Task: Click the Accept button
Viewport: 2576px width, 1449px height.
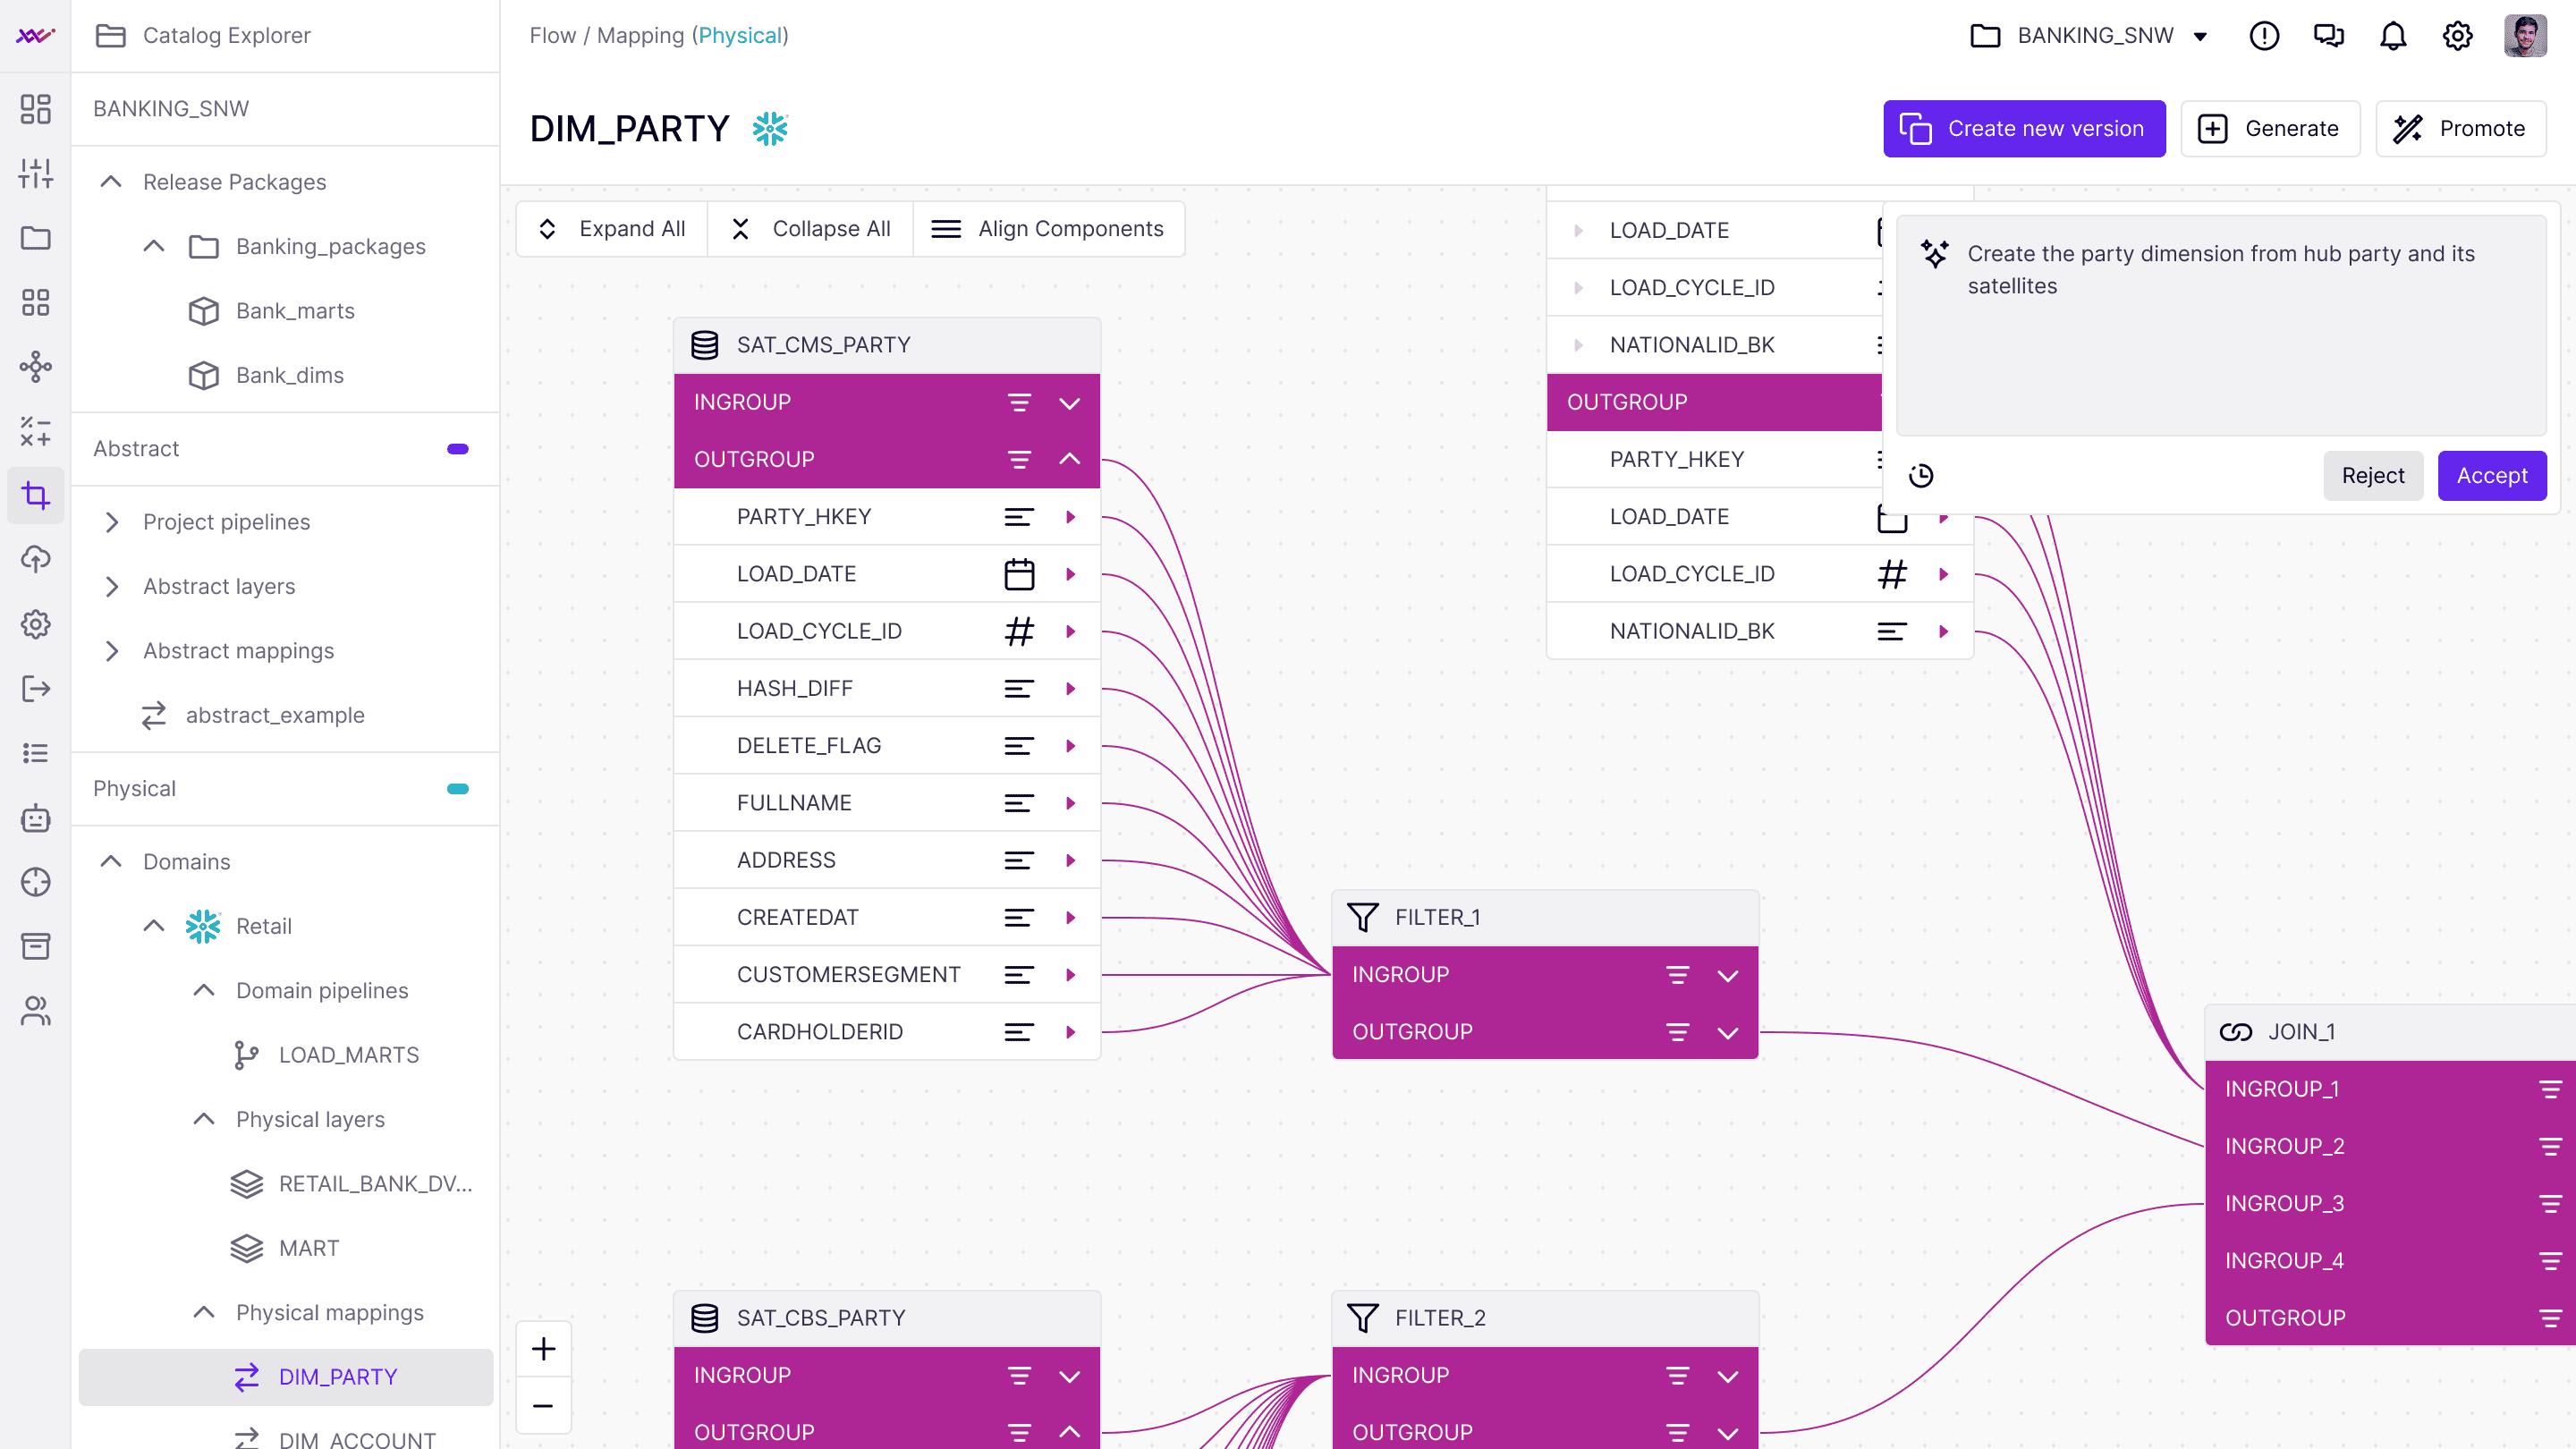Action: pyautogui.click(x=2491, y=476)
